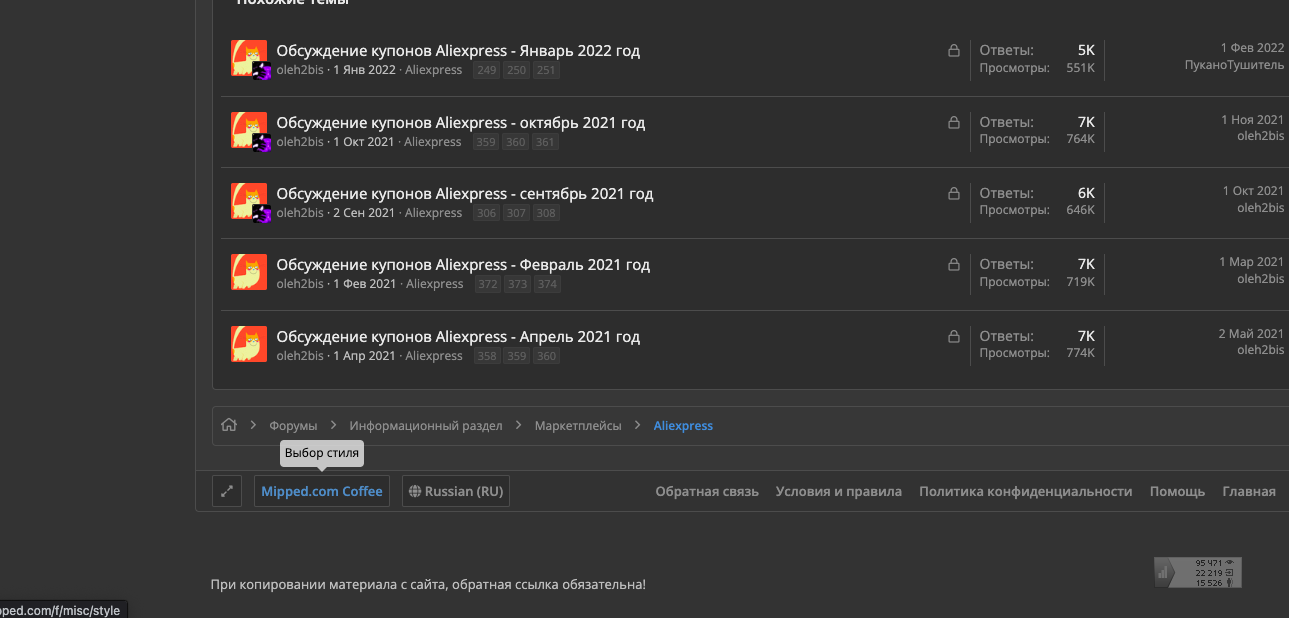1289x618 pixels.
Task: Open the октябрь 2021 Aliexpress coupons thread
Action: (461, 123)
